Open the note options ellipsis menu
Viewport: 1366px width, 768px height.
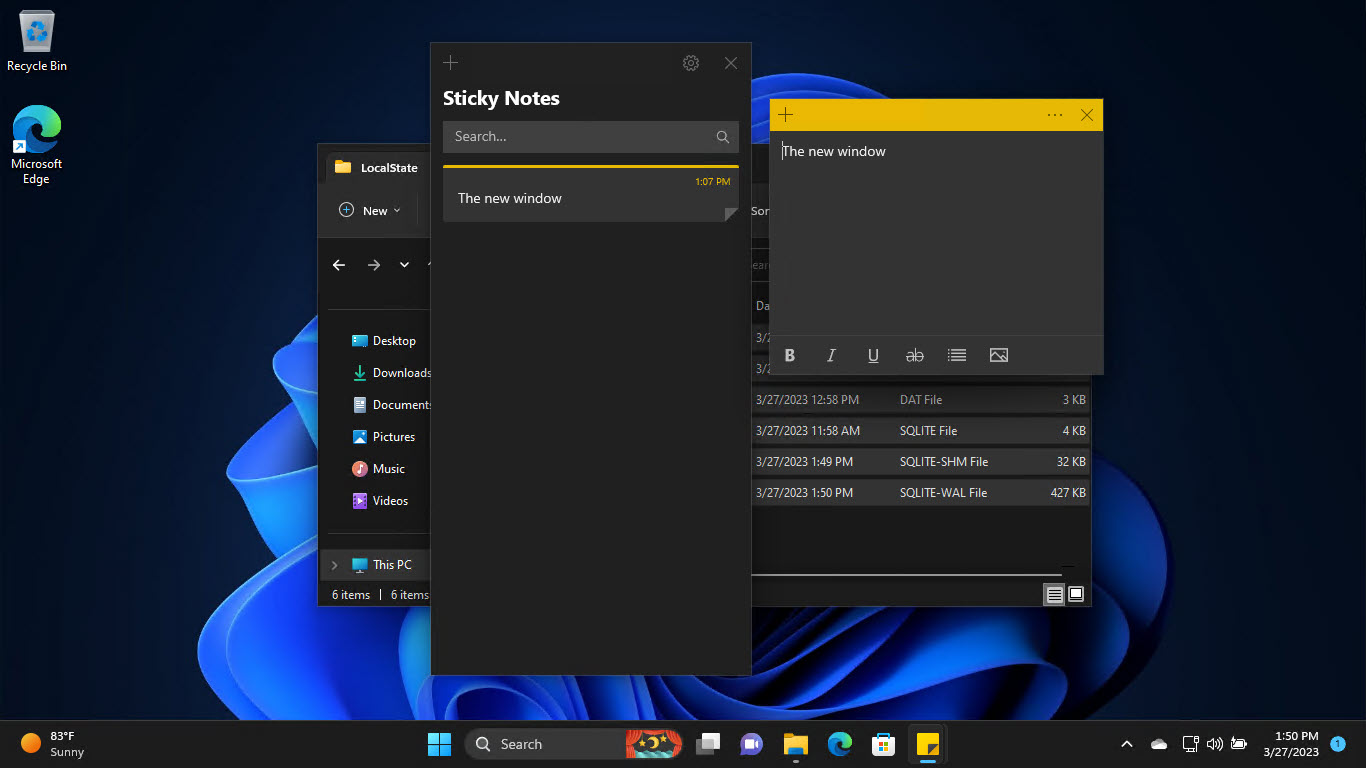1054,114
